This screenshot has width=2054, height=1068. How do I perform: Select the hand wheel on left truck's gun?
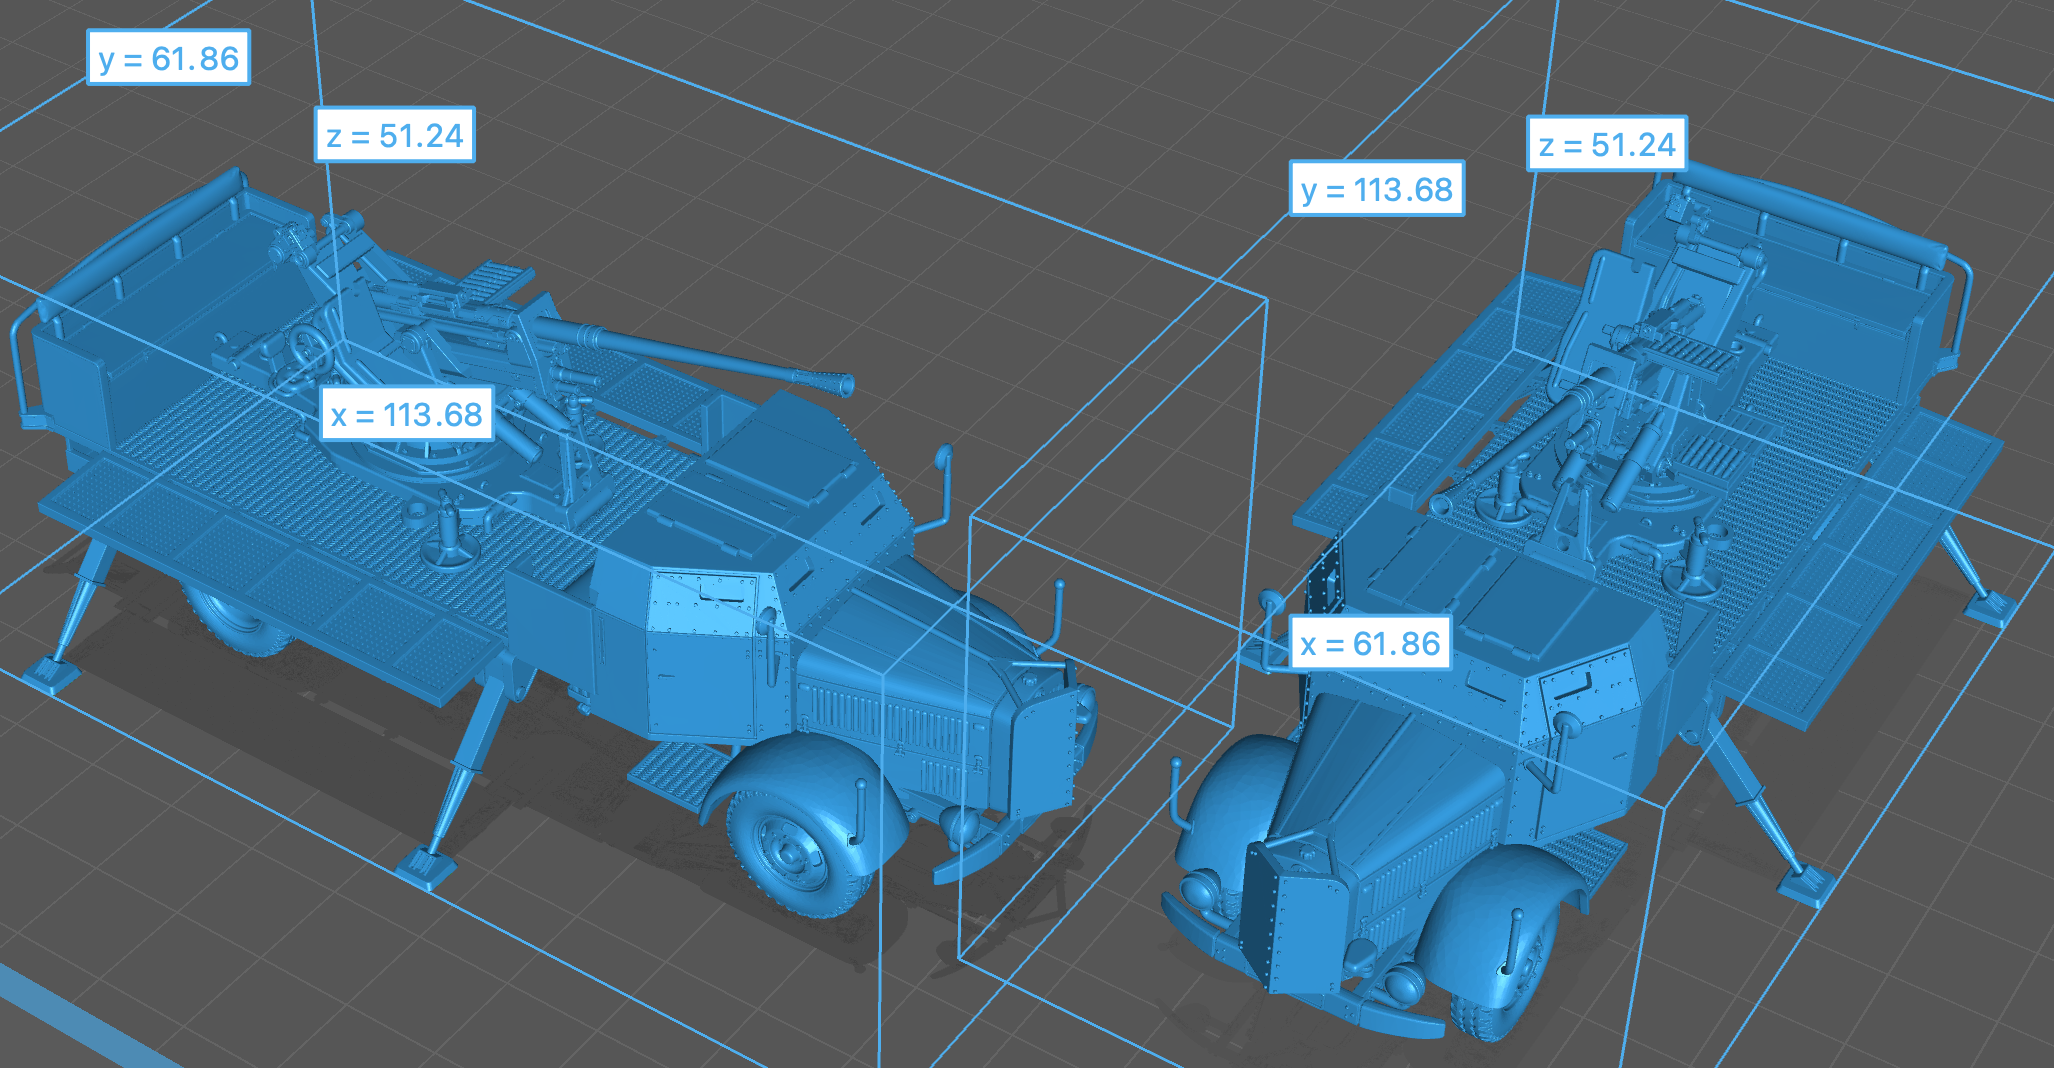308,350
